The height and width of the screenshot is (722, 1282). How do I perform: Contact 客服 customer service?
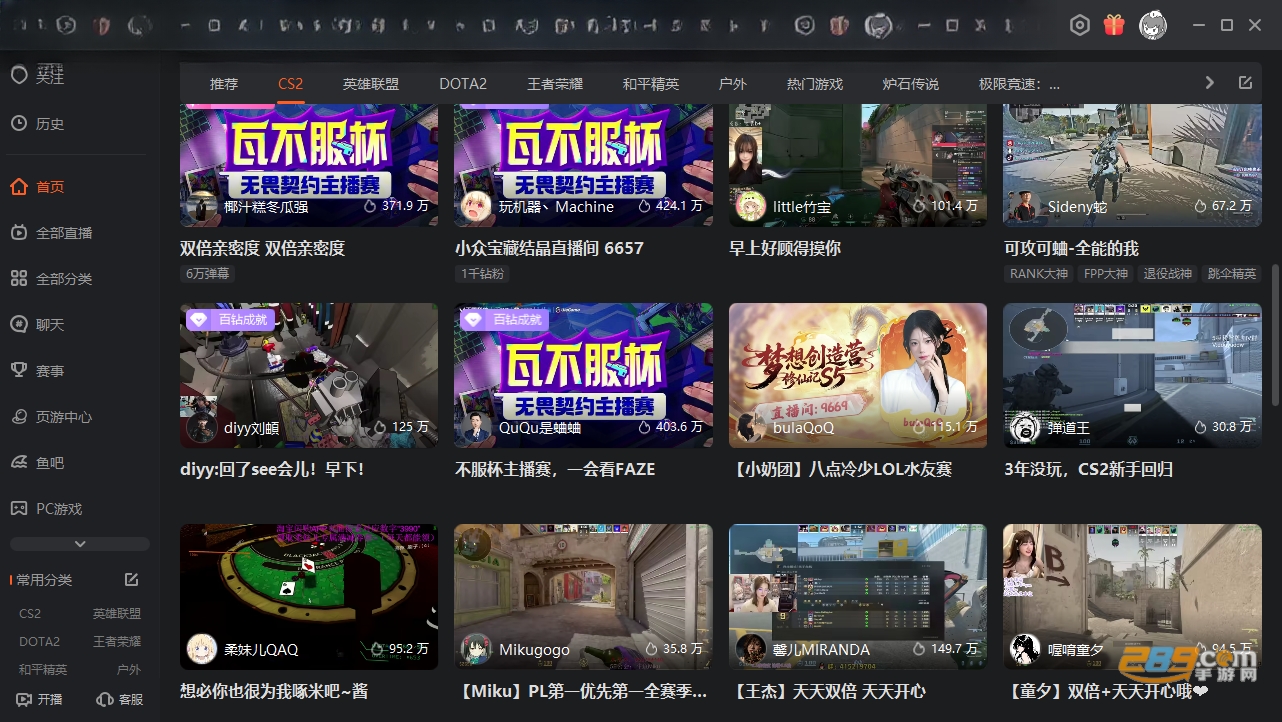click(119, 700)
